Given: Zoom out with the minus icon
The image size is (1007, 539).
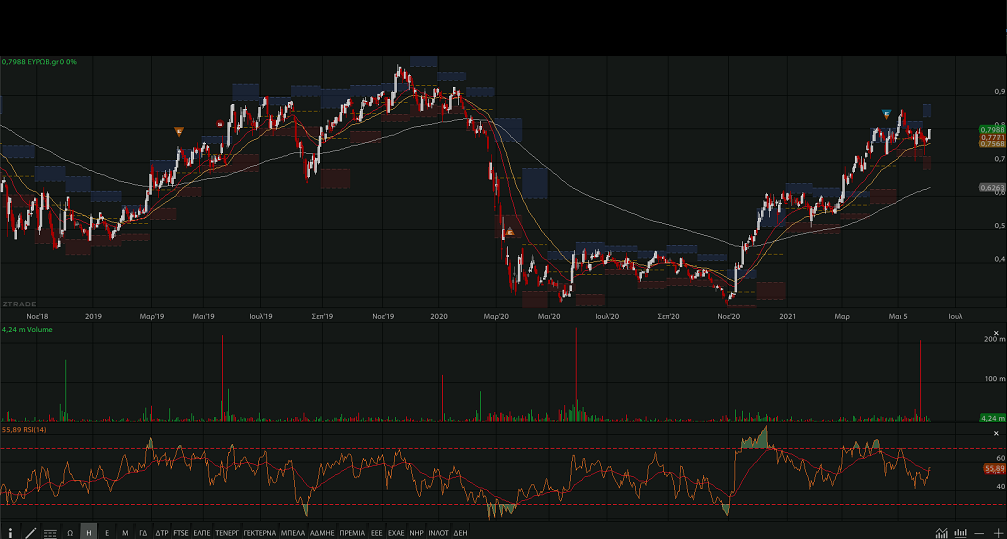Looking at the screenshot, I should pyautogui.click(x=980, y=533).
